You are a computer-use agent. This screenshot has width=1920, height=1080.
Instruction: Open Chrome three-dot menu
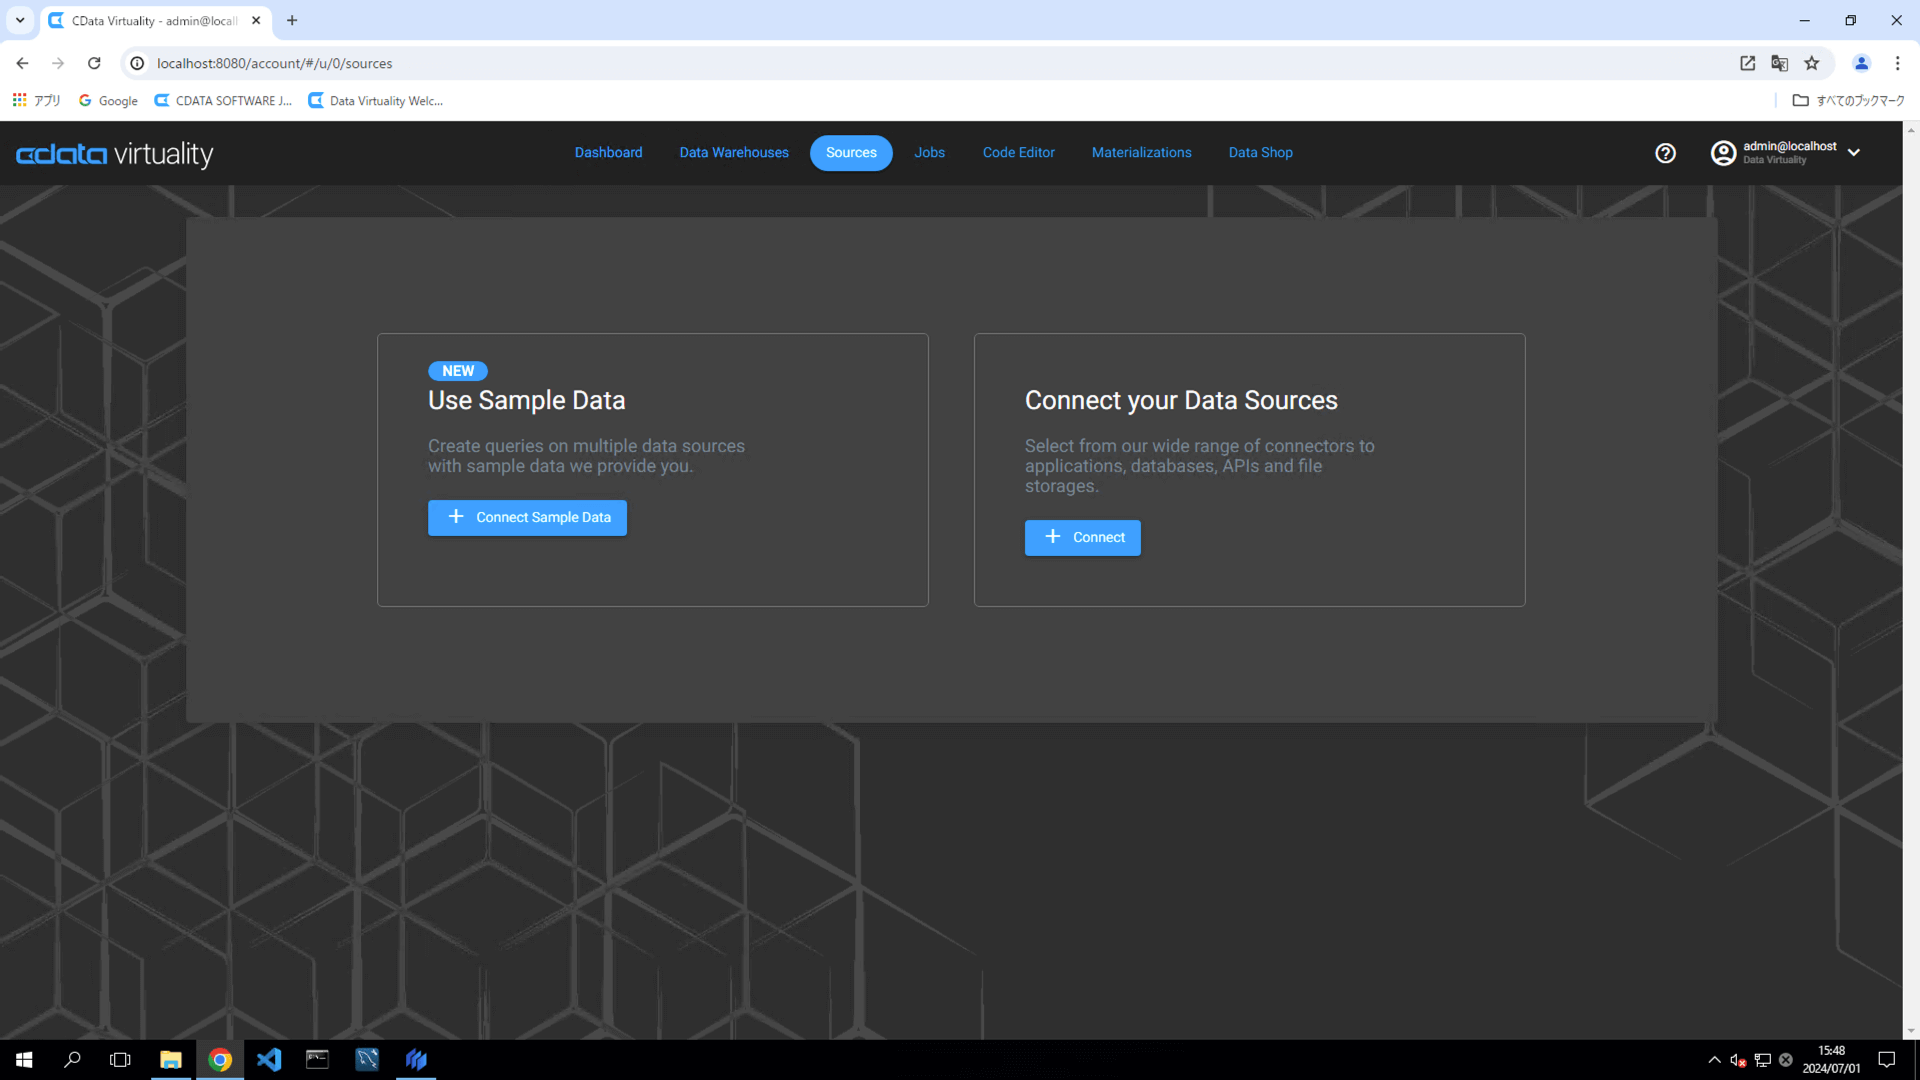pos(1897,63)
